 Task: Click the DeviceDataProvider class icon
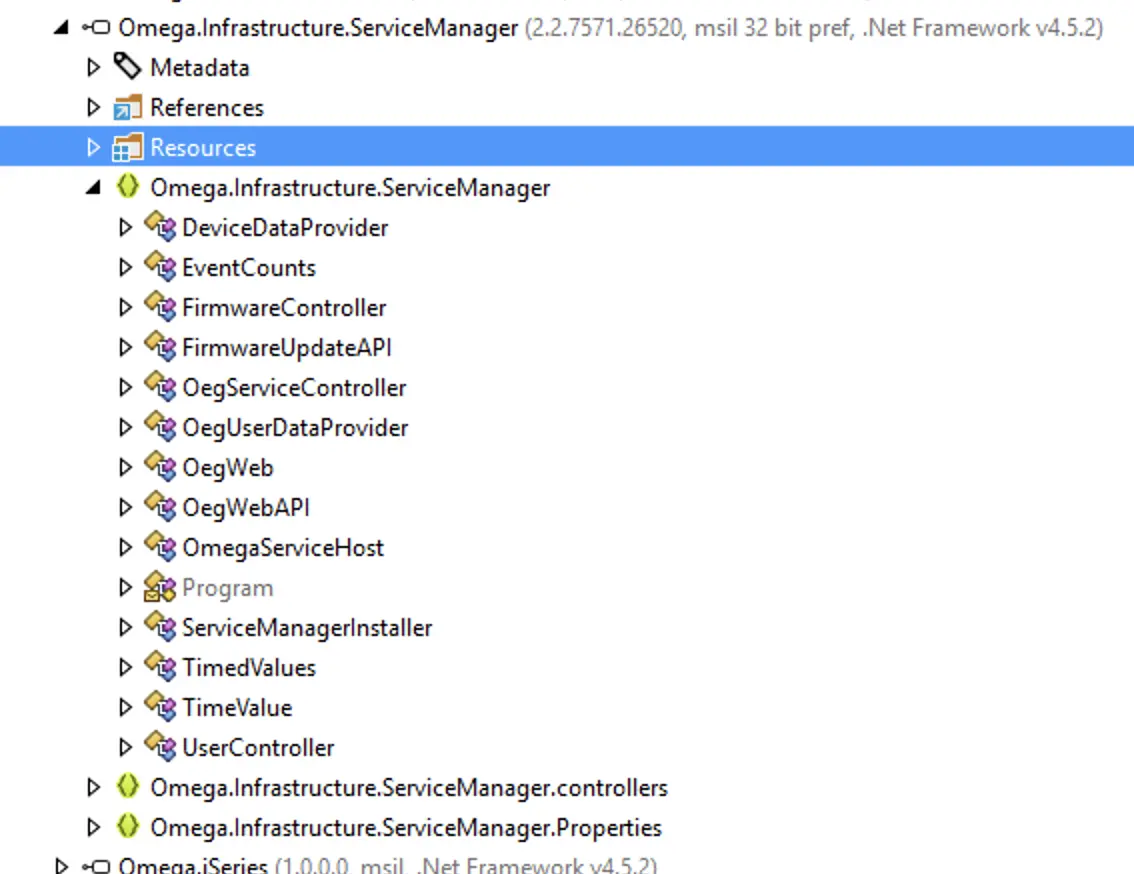tap(159, 227)
